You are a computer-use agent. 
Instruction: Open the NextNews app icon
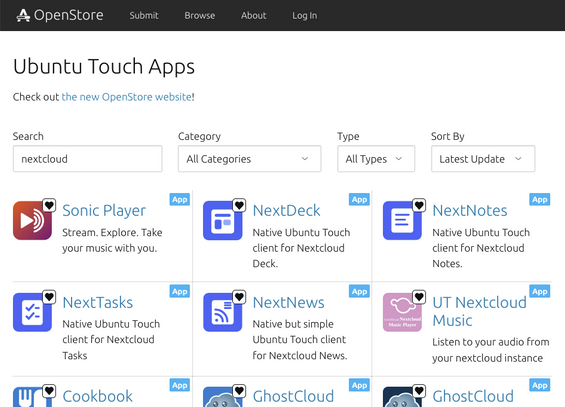223,312
